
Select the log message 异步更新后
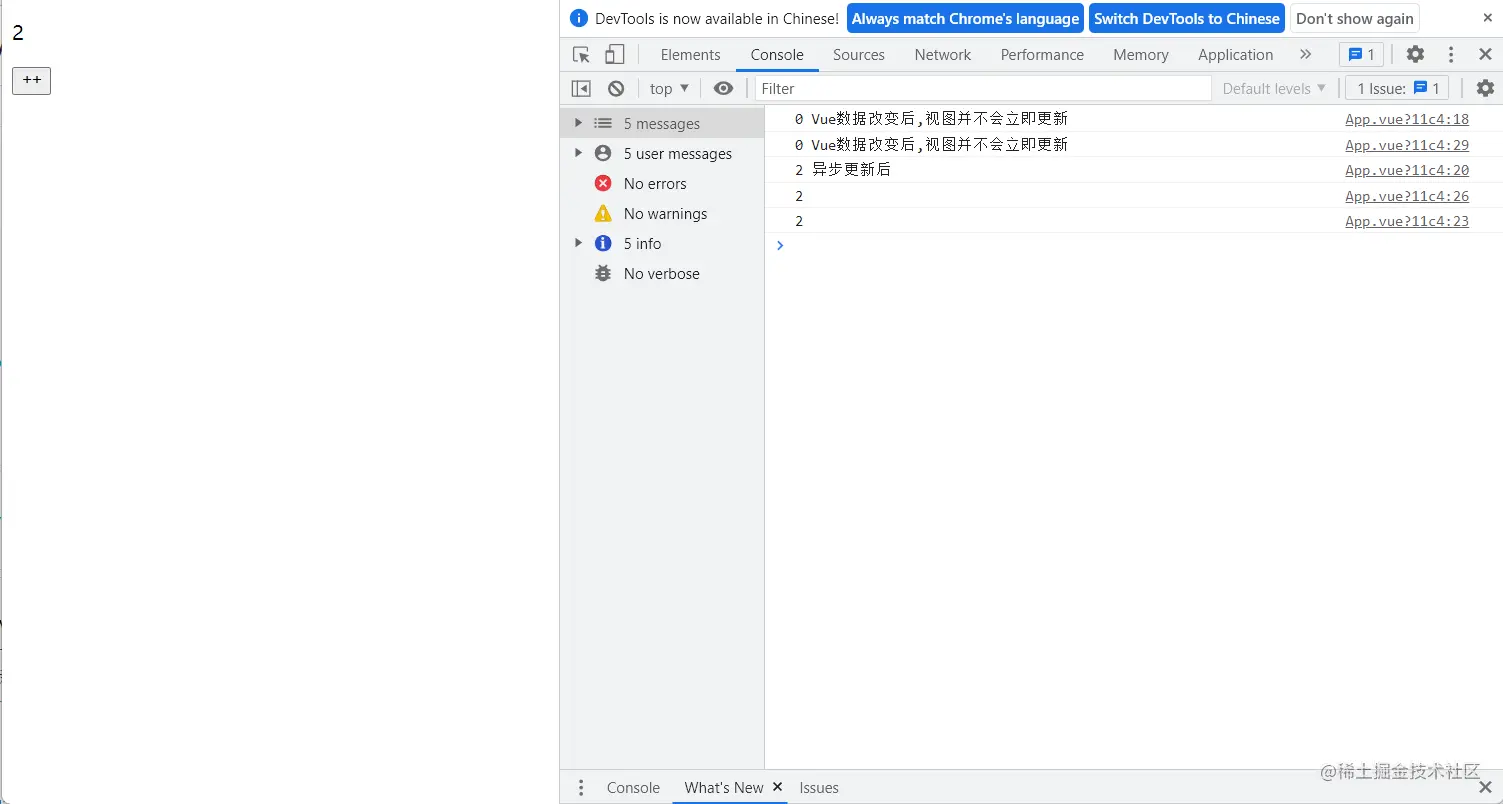point(851,170)
